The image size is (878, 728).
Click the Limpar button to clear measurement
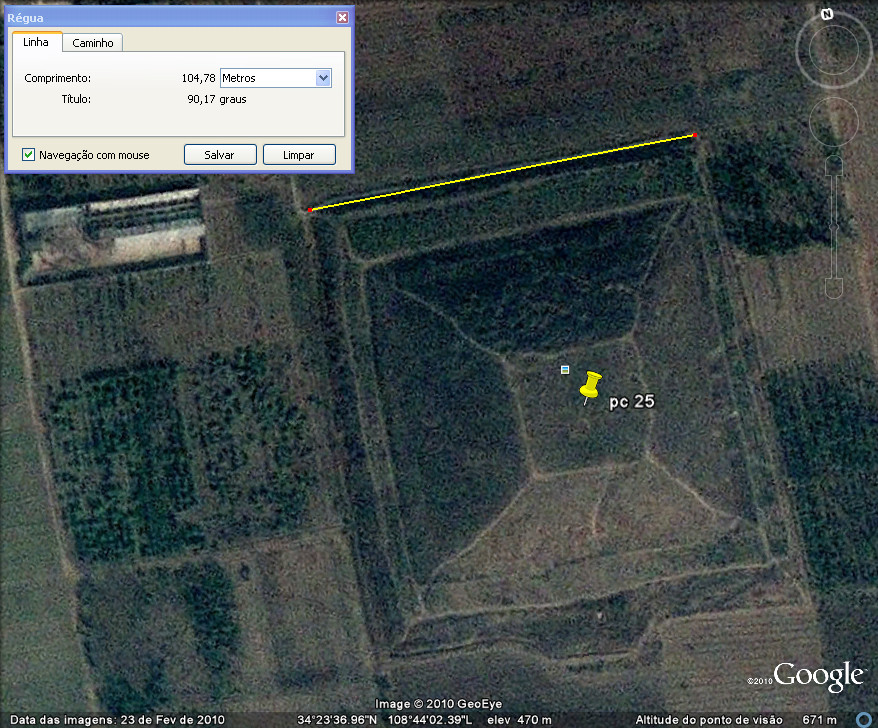[299, 155]
